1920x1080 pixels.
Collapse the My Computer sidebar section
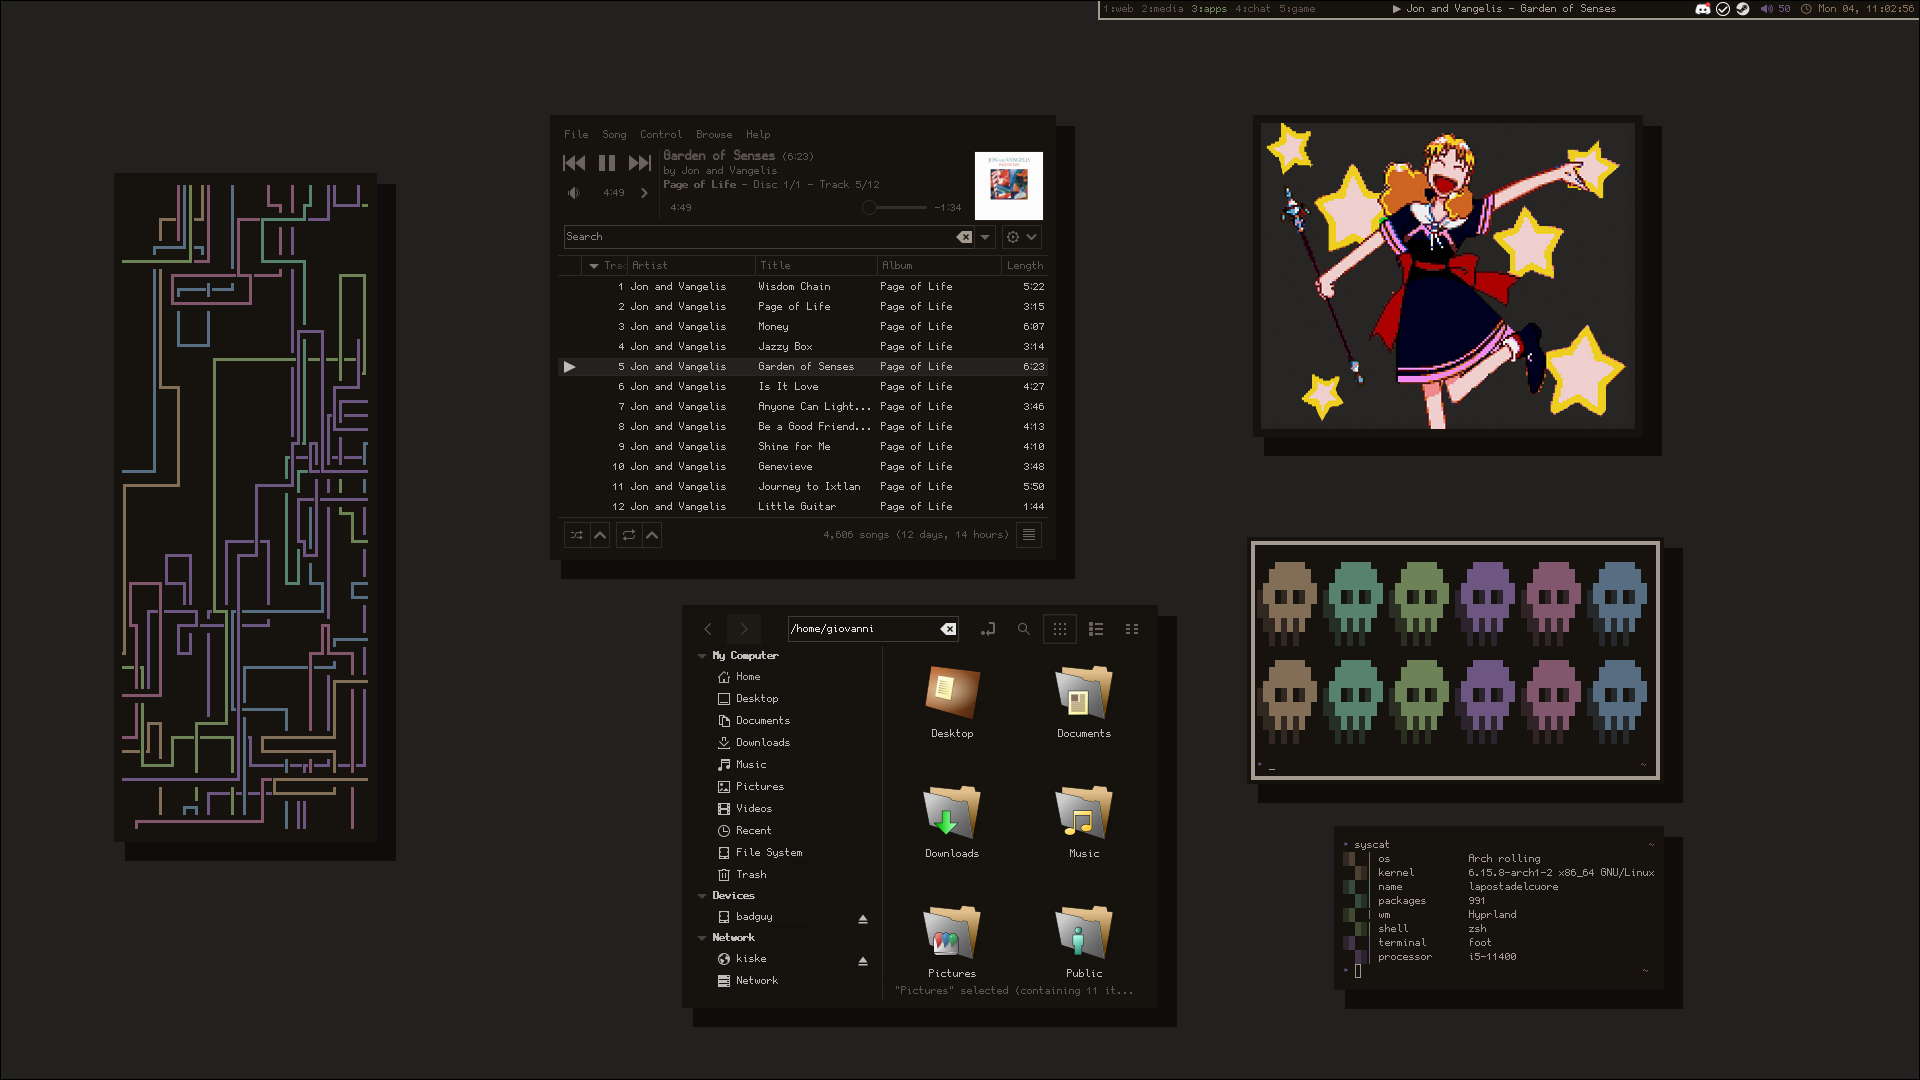coord(702,656)
